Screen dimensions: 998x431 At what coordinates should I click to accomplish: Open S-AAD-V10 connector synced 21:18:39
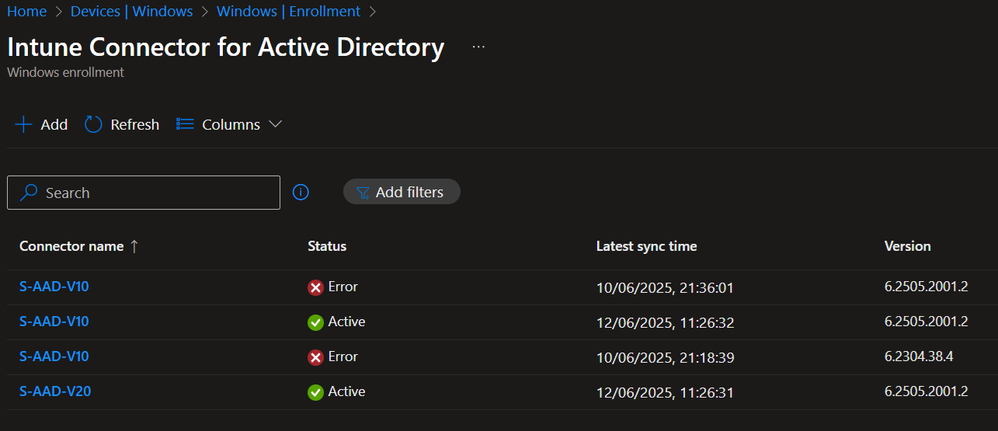pyautogui.click(x=54, y=357)
